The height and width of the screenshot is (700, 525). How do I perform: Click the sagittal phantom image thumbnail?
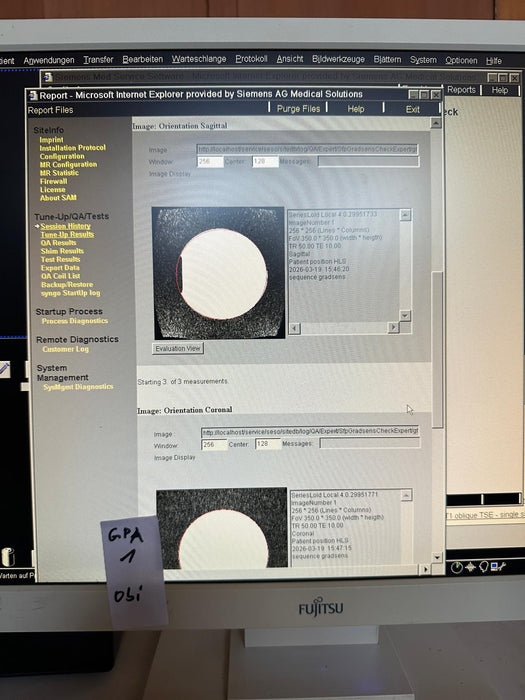point(218,273)
